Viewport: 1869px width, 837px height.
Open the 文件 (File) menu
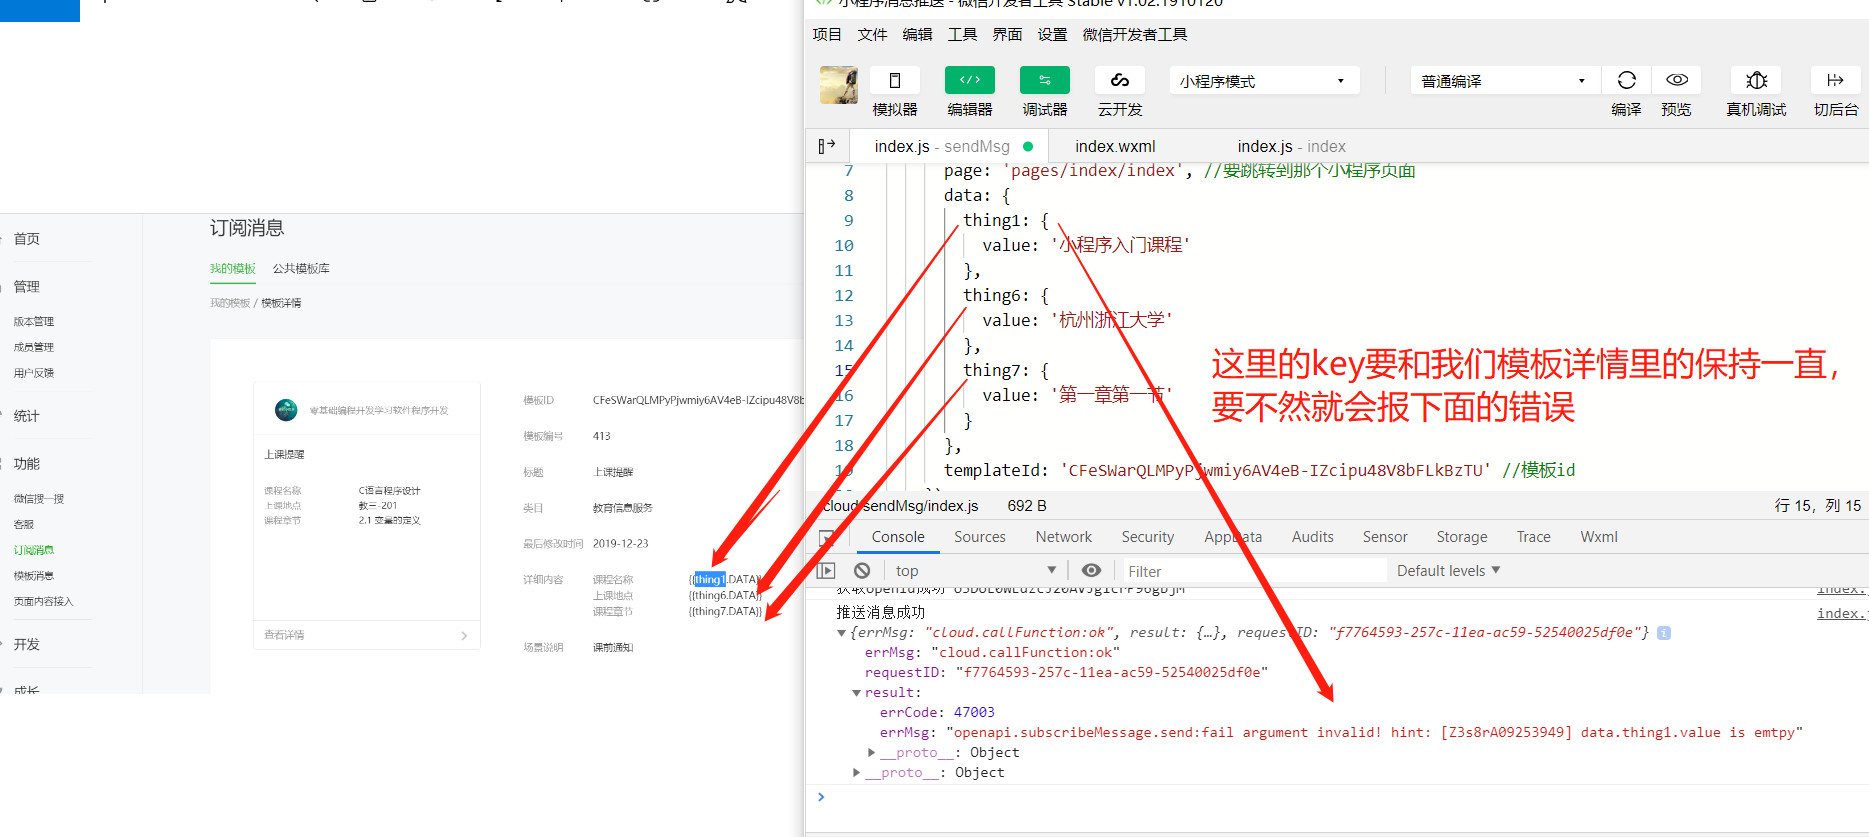click(x=872, y=35)
